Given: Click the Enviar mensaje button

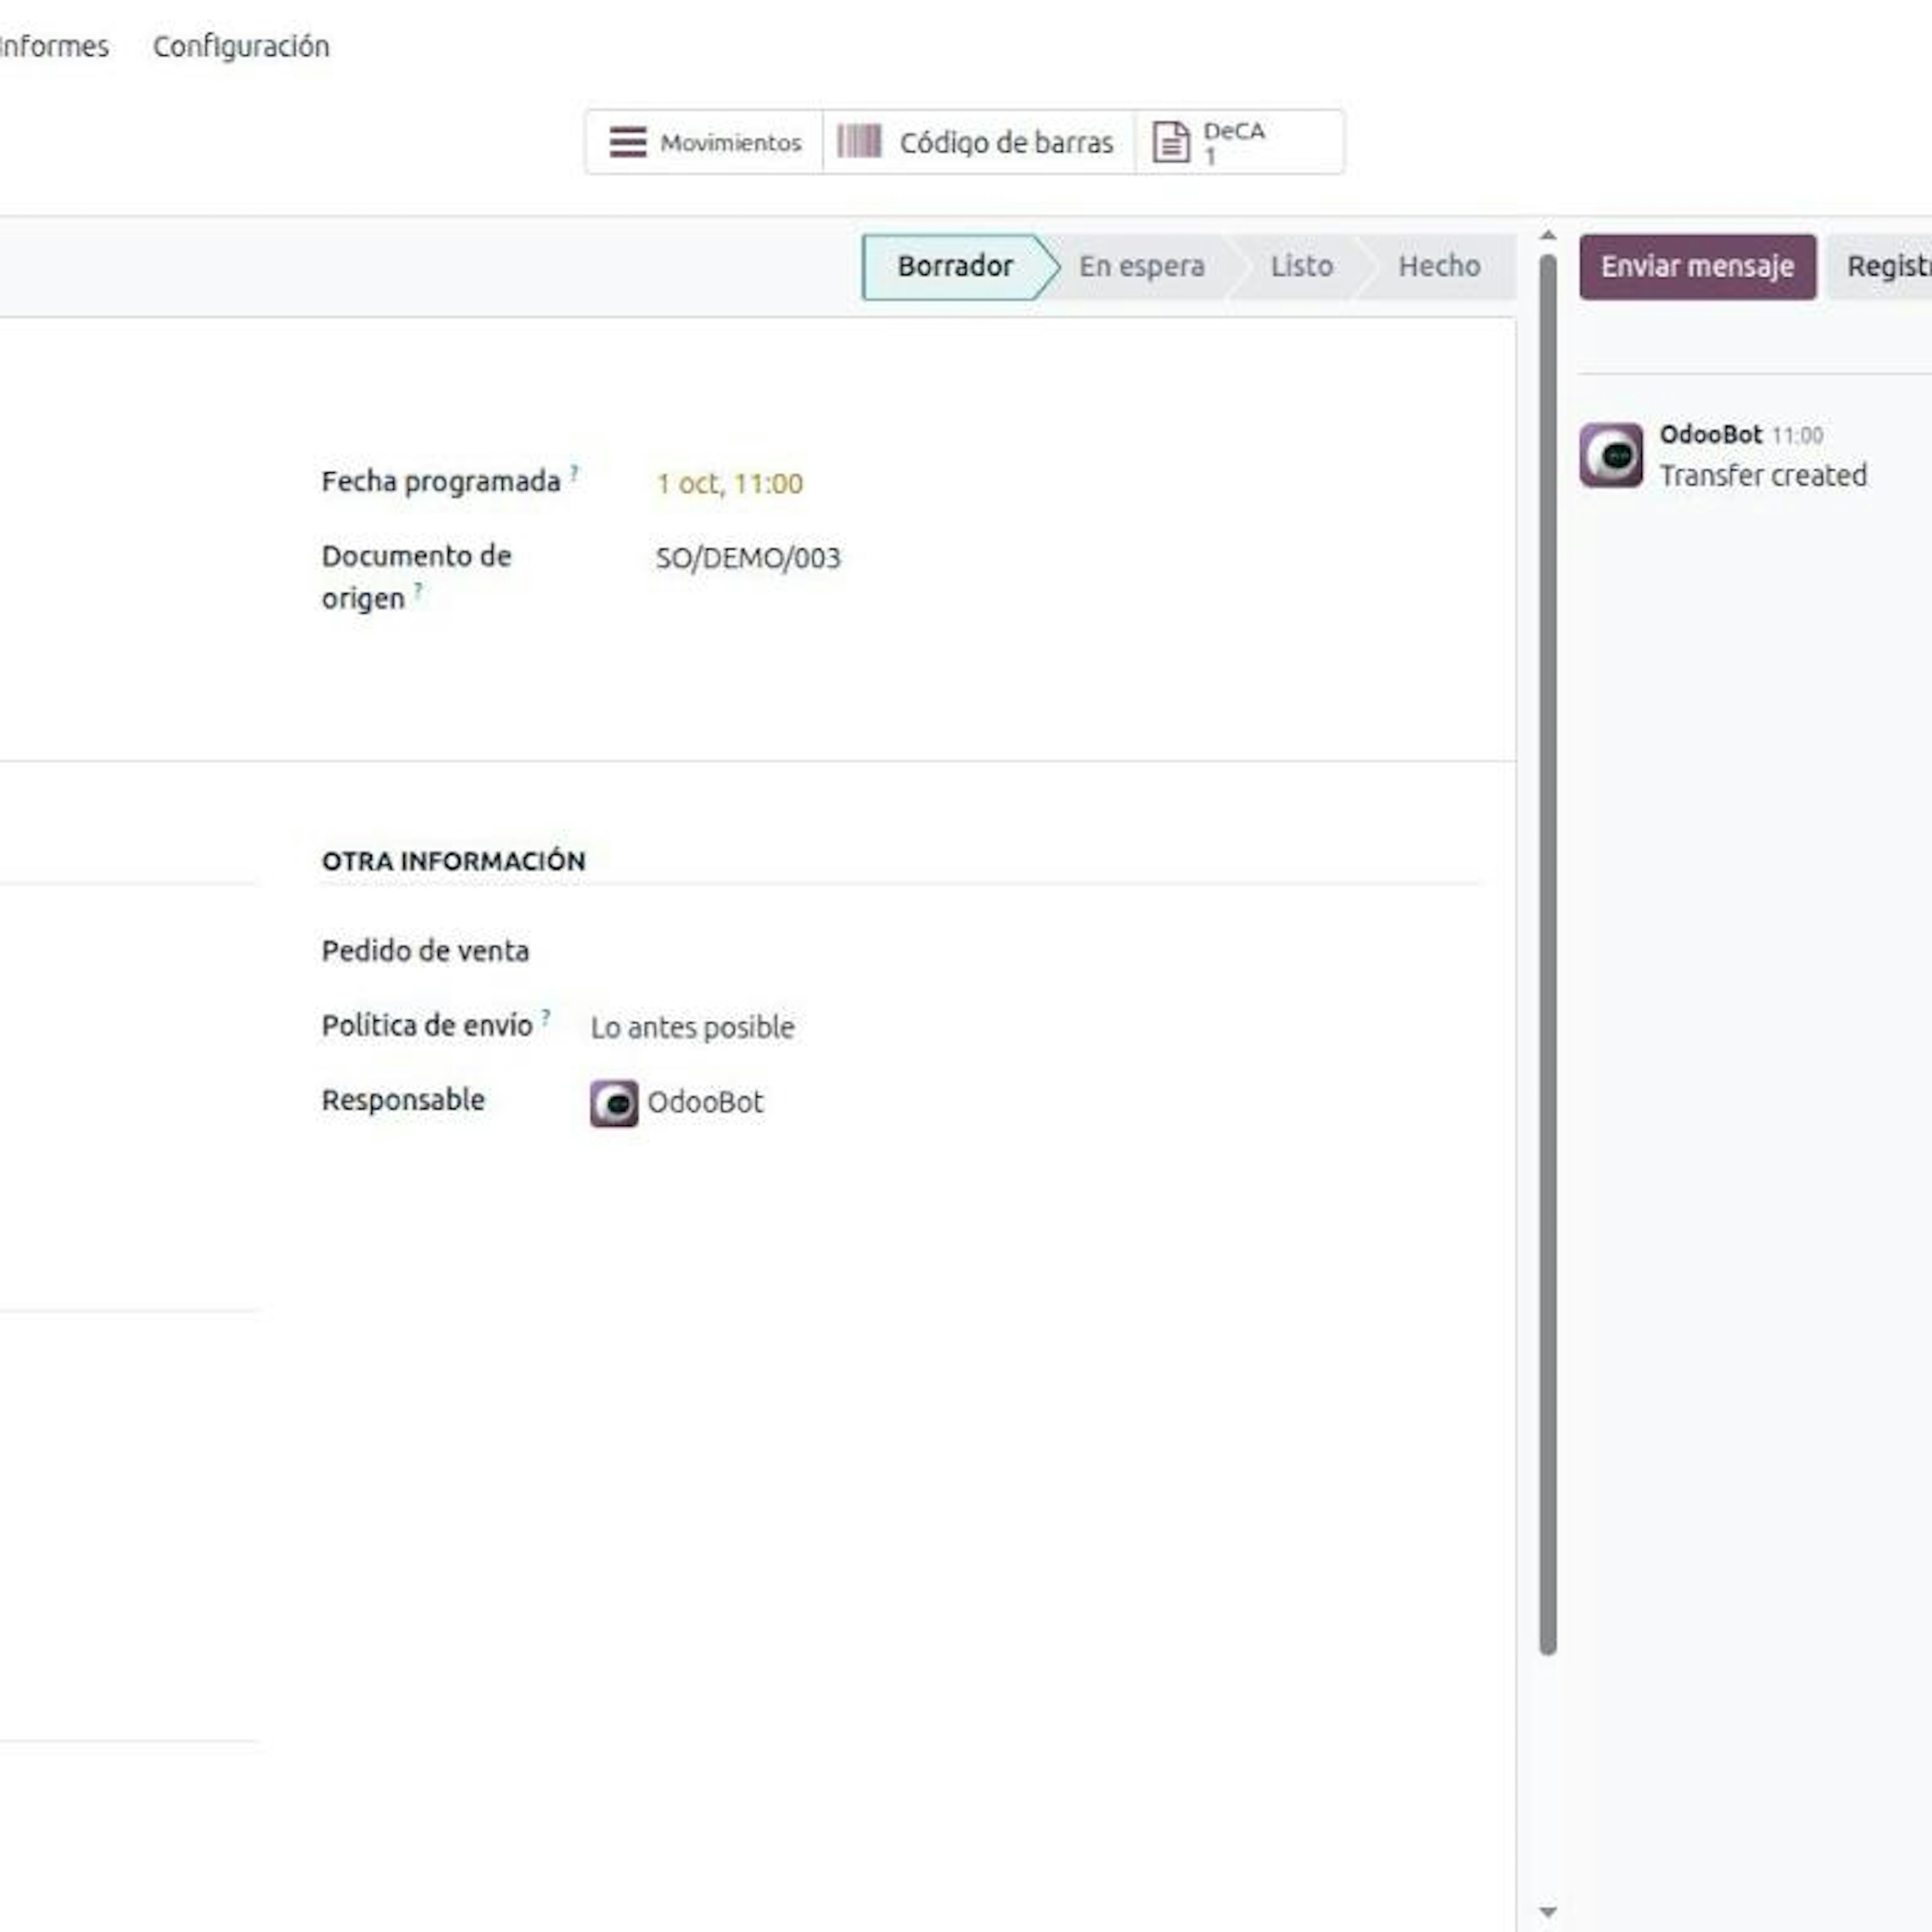Looking at the screenshot, I should tap(1697, 267).
